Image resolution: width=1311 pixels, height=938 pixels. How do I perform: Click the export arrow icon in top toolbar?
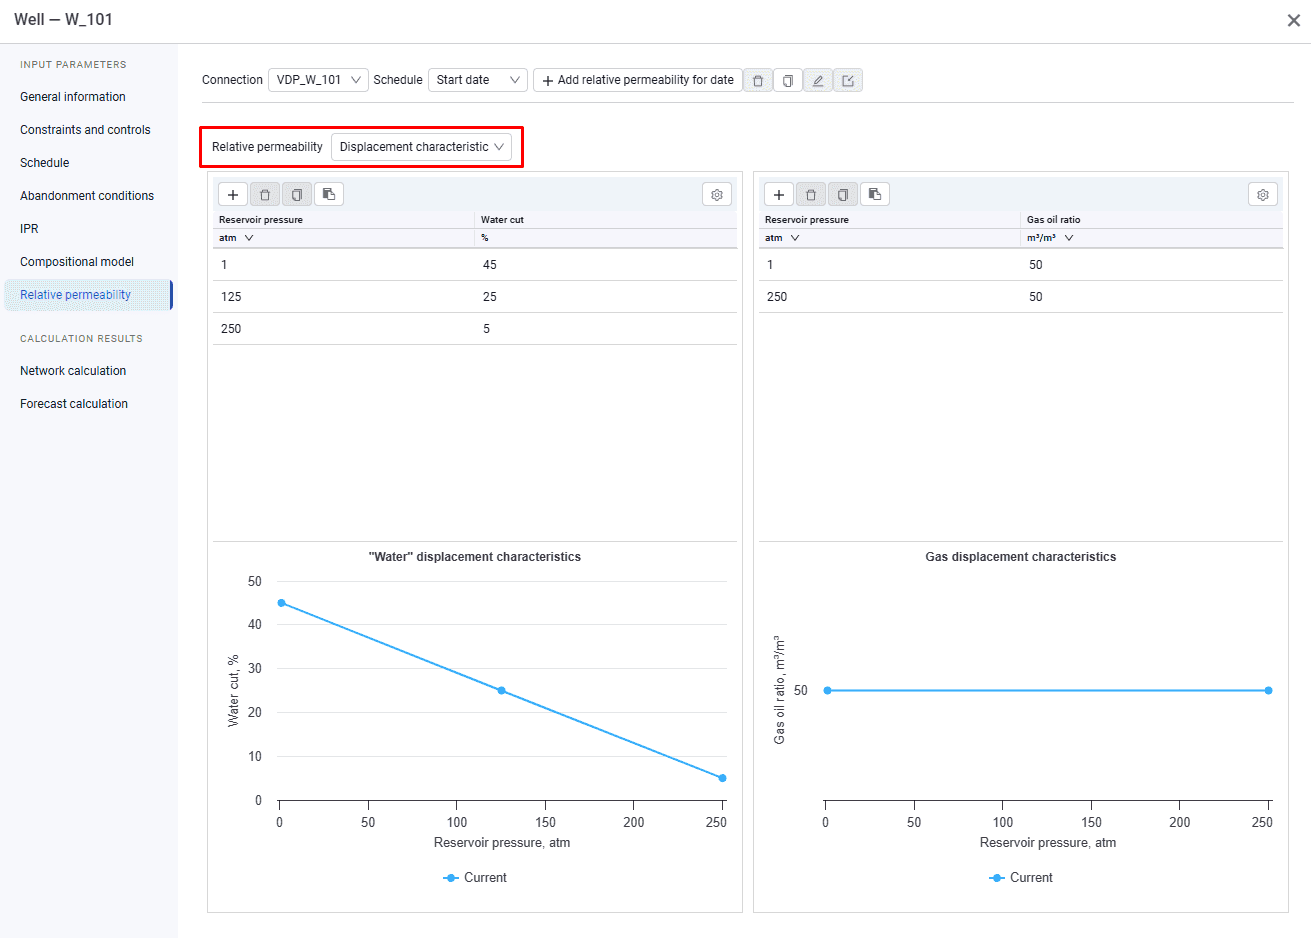click(x=848, y=80)
